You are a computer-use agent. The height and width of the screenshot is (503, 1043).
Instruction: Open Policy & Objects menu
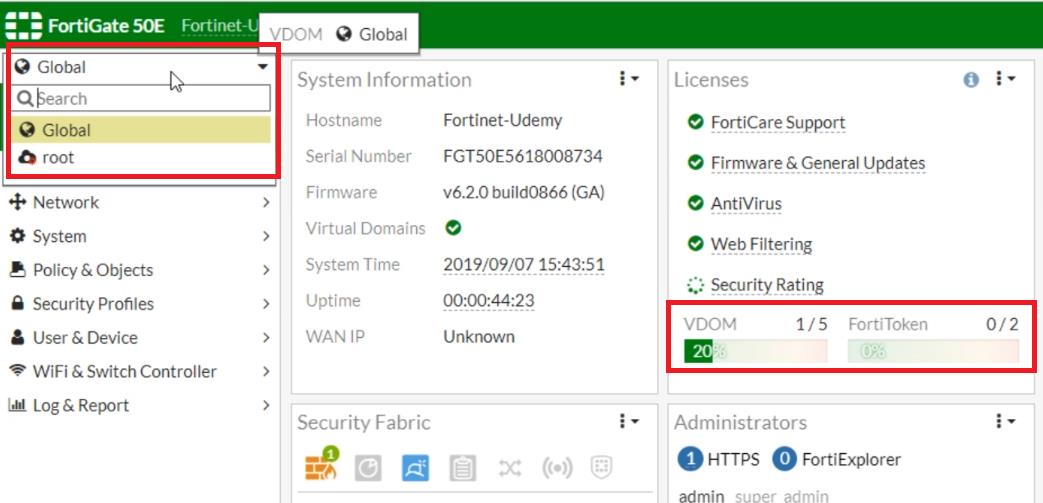[x=140, y=270]
